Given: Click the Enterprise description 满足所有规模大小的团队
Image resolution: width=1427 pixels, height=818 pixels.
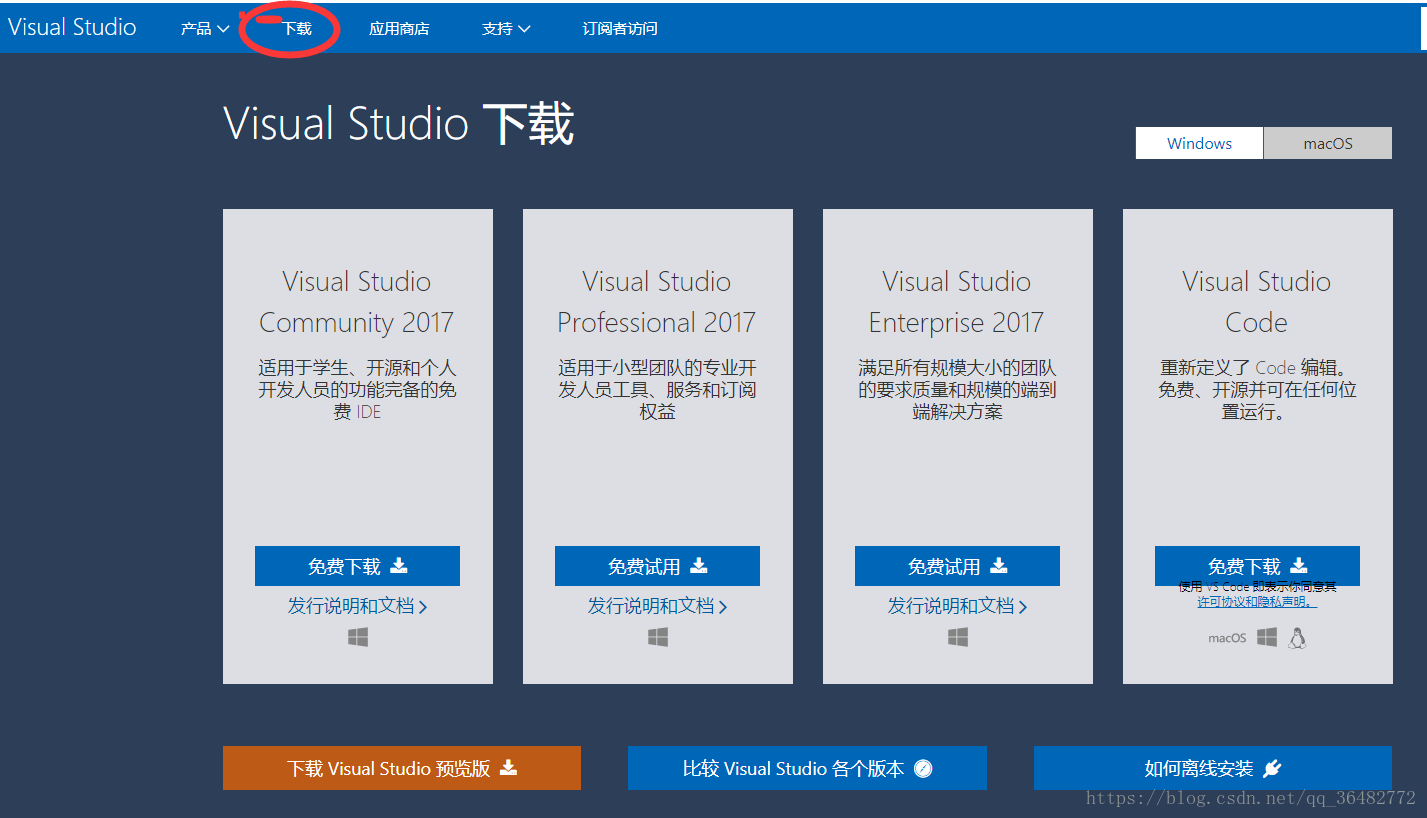Looking at the screenshot, I should (x=957, y=368).
